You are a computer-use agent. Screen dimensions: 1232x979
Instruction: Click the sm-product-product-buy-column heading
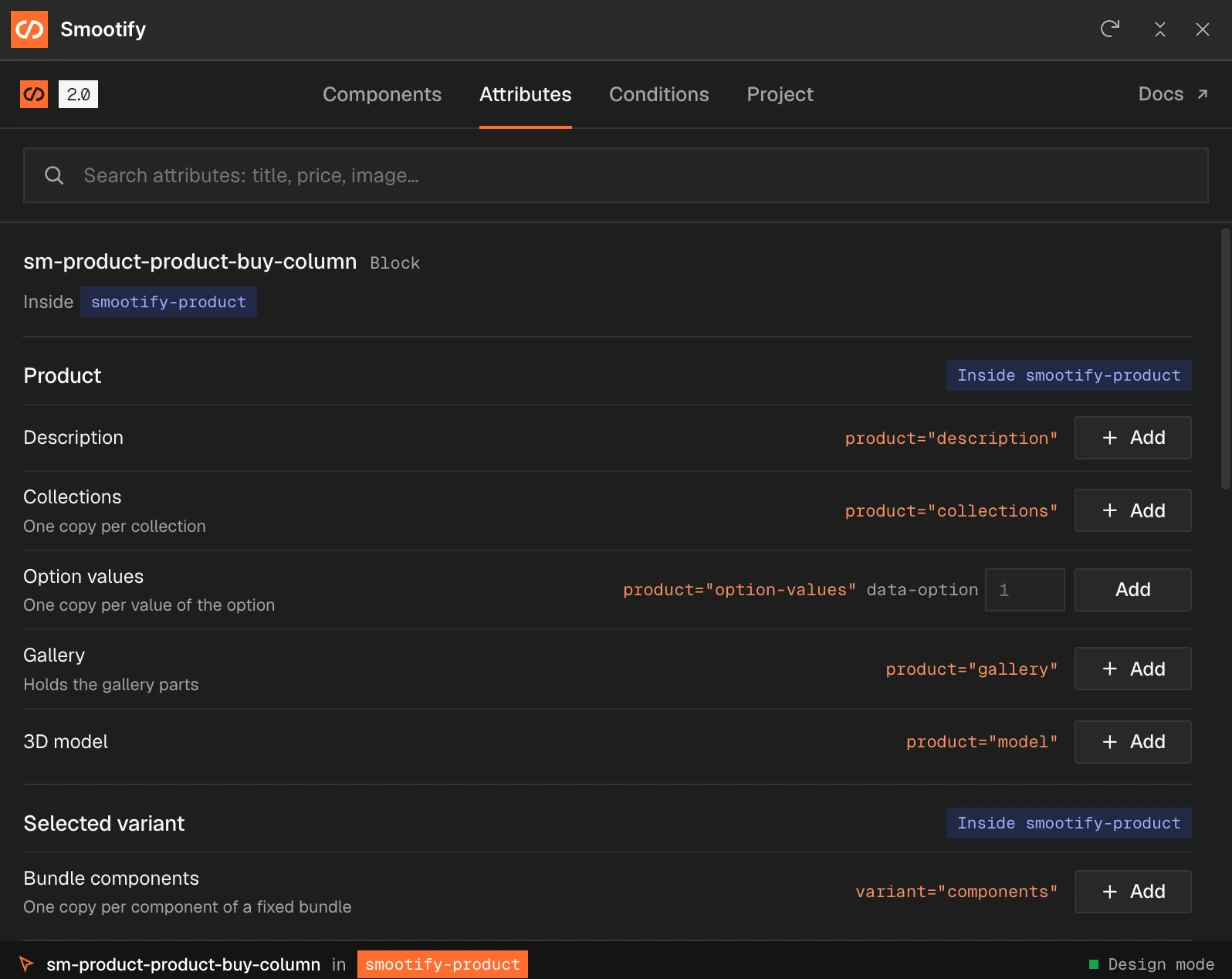(x=190, y=262)
